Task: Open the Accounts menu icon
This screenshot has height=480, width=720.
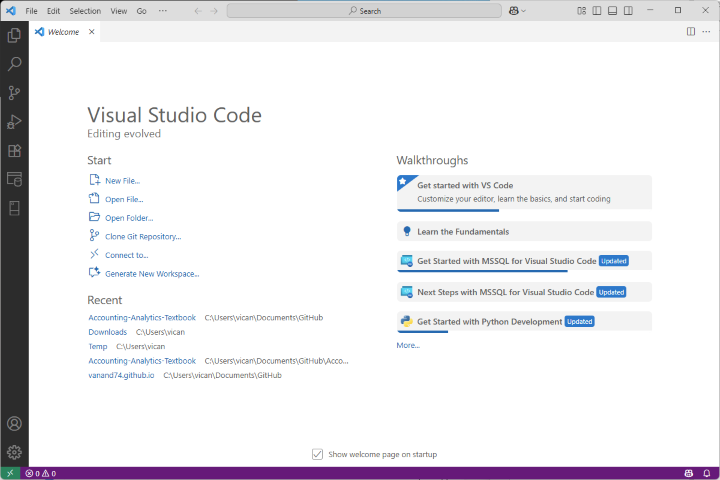Action: (x=14, y=424)
